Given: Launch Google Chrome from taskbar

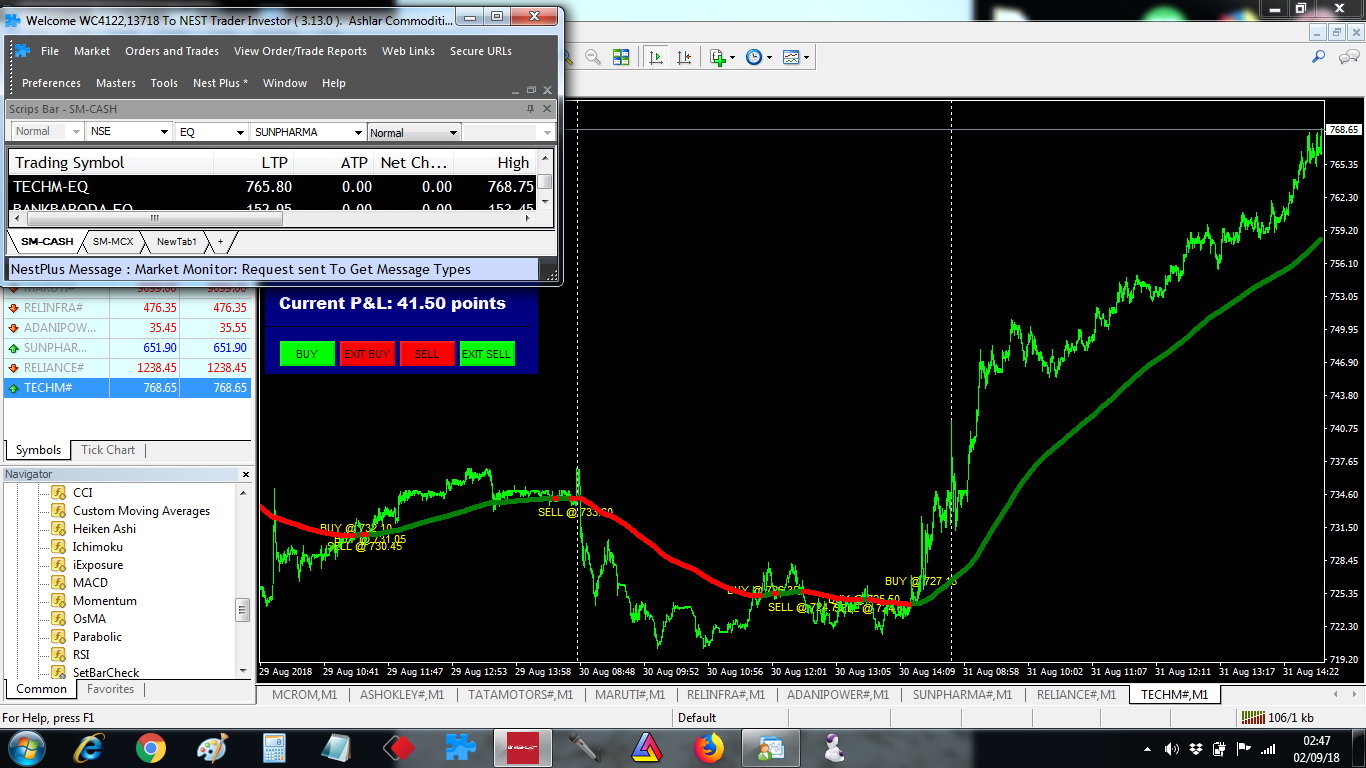Looking at the screenshot, I should [151, 747].
